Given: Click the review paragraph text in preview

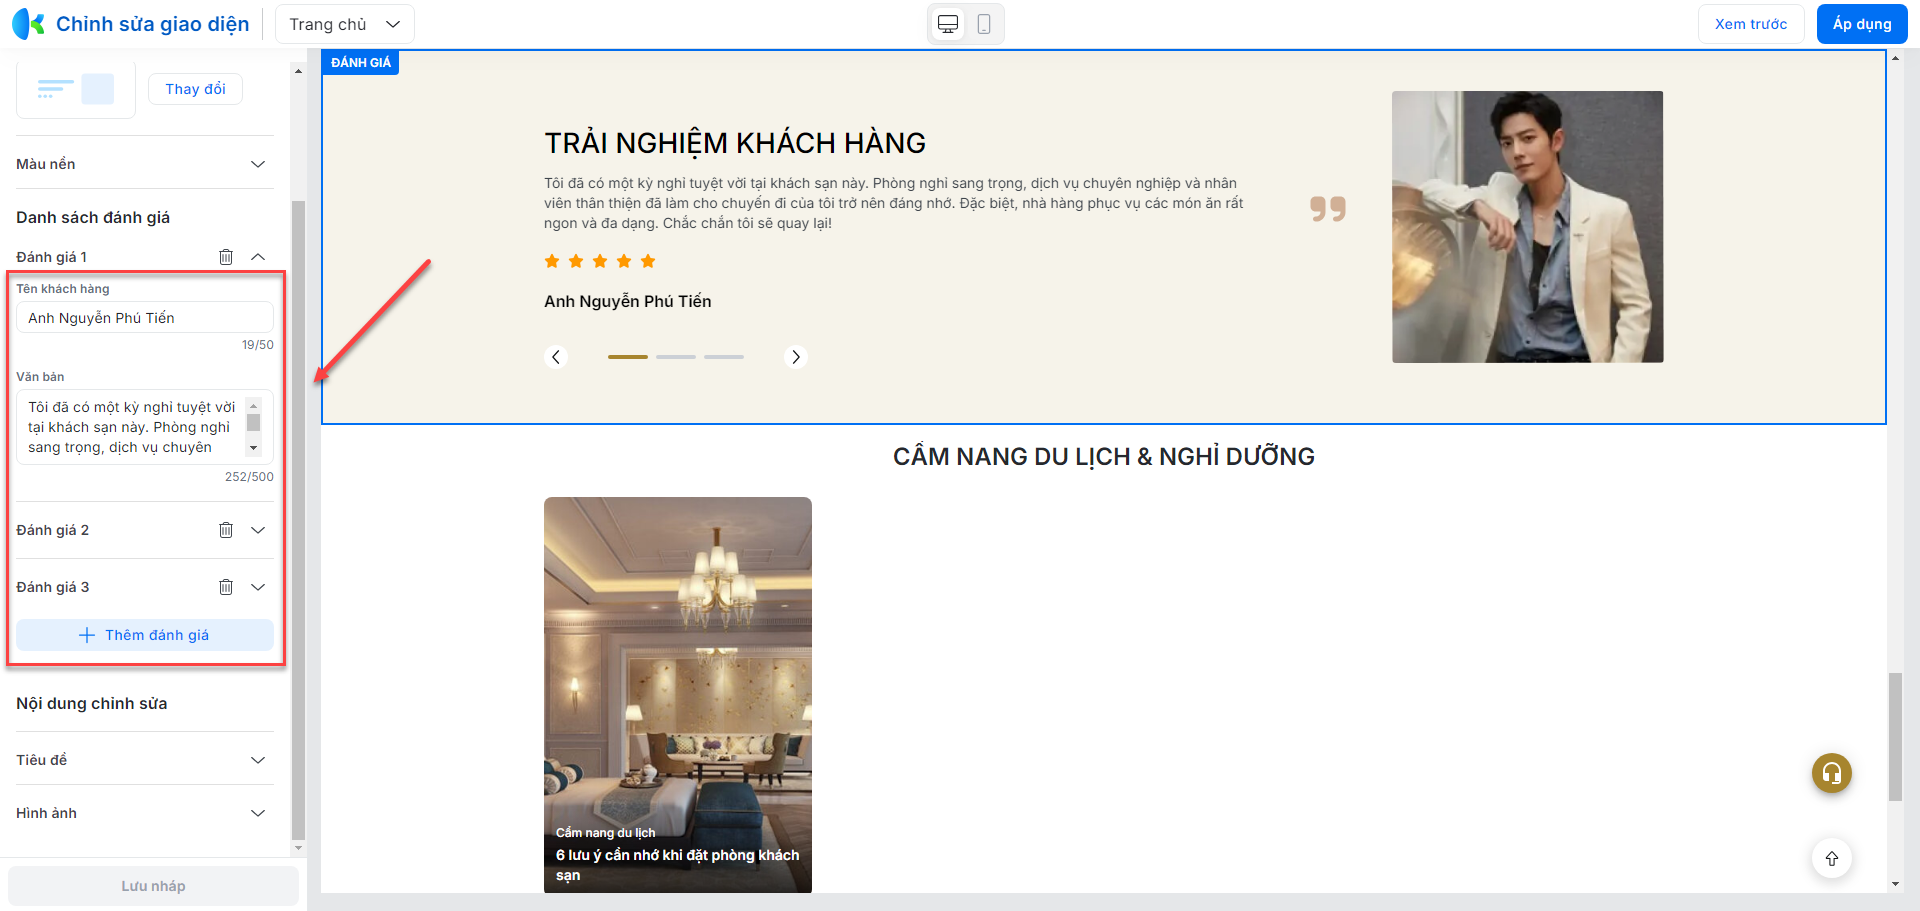Looking at the screenshot, I should coord(894,203).
